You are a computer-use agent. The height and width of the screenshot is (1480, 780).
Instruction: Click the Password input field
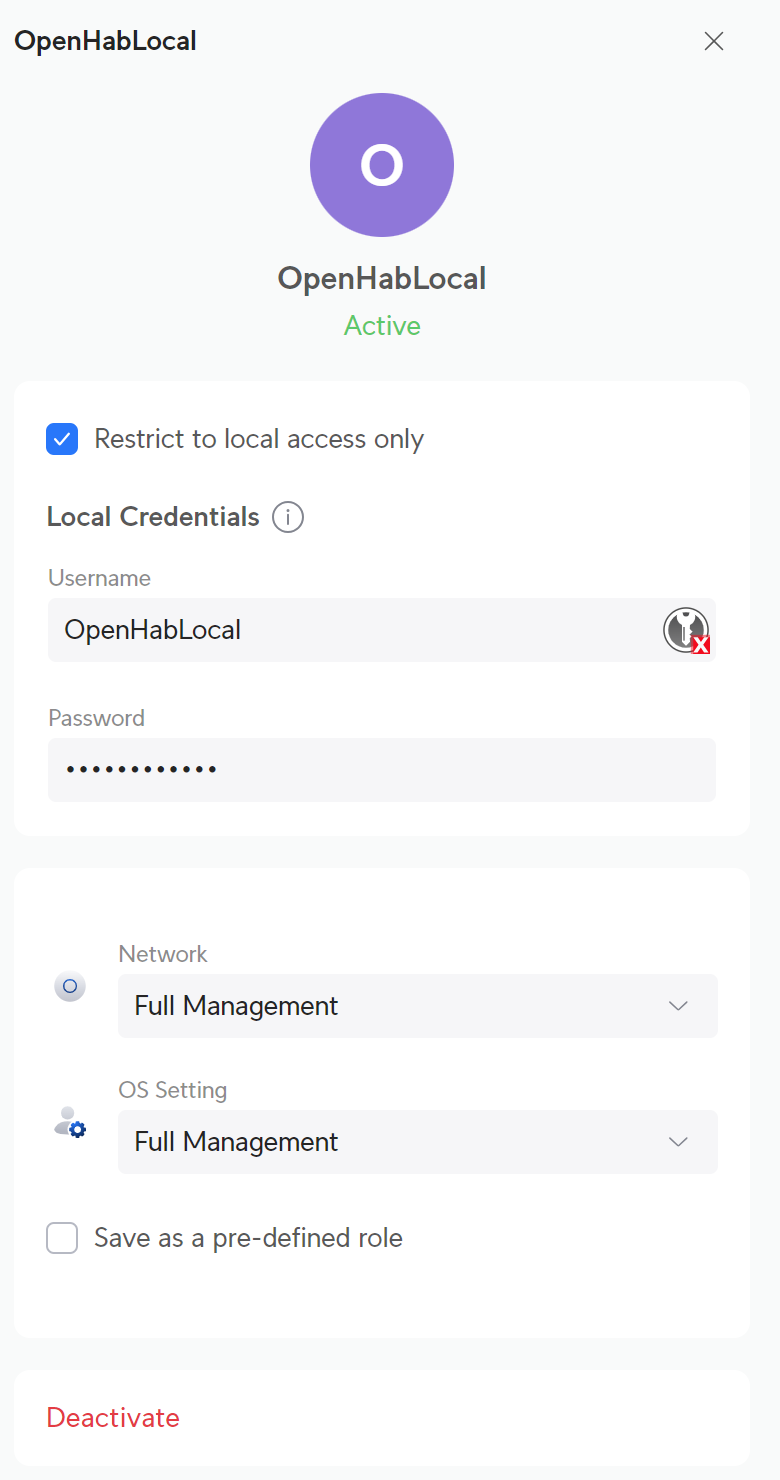pyautogui.click(x=382, y=770)
